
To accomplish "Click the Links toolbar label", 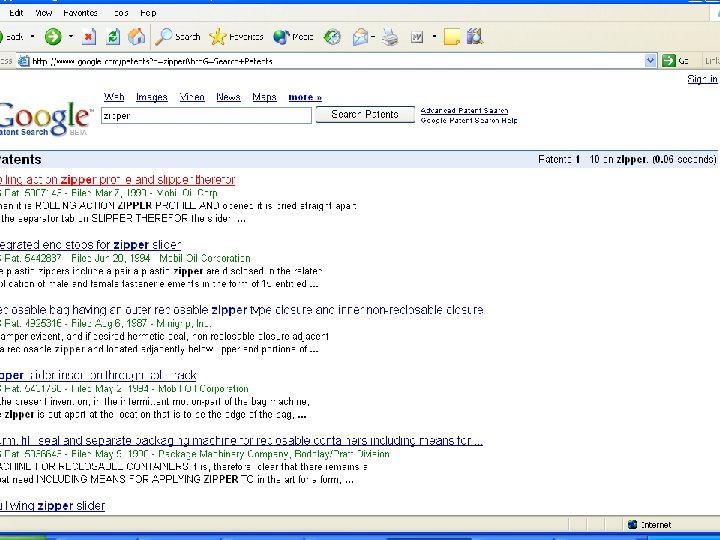I will (x=712, y=61).
